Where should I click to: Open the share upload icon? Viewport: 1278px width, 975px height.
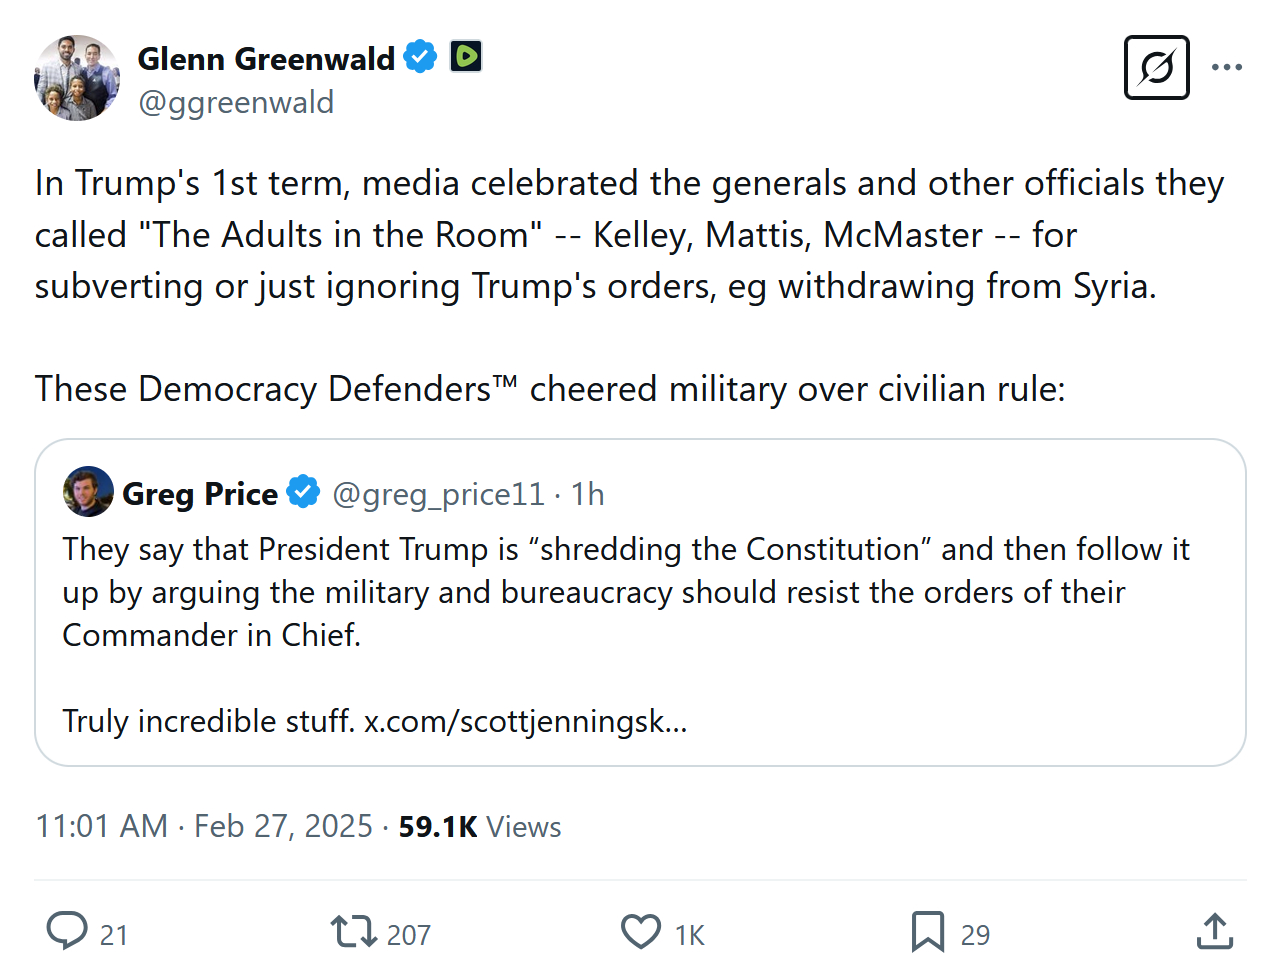[x=1214, y=931]
